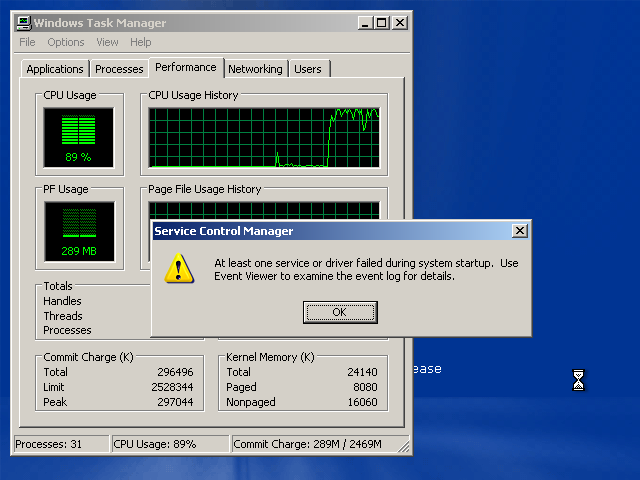Click the CPU Usage History graph

264,138
